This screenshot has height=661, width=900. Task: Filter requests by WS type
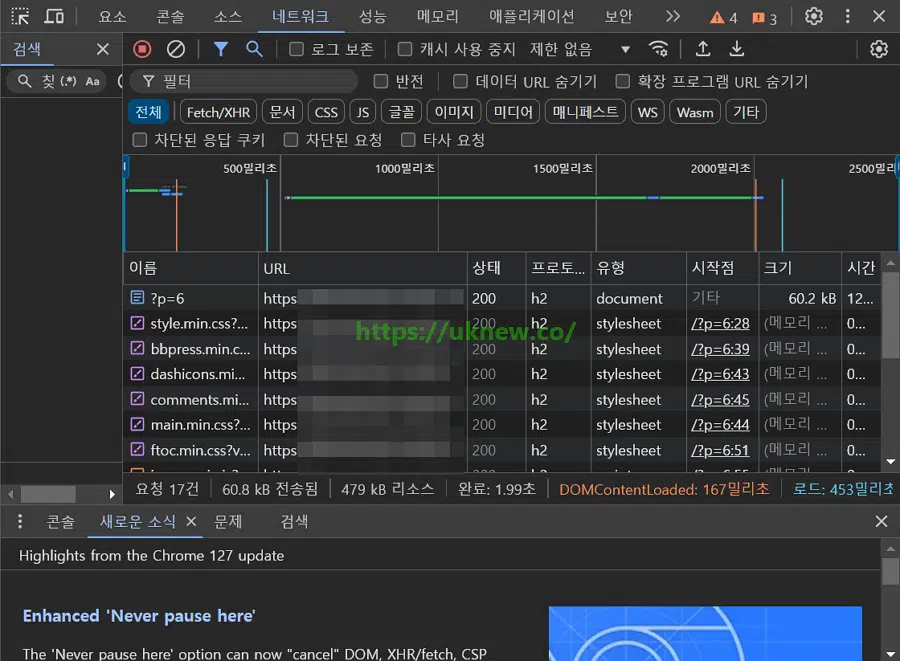click(x=647, y=112)
